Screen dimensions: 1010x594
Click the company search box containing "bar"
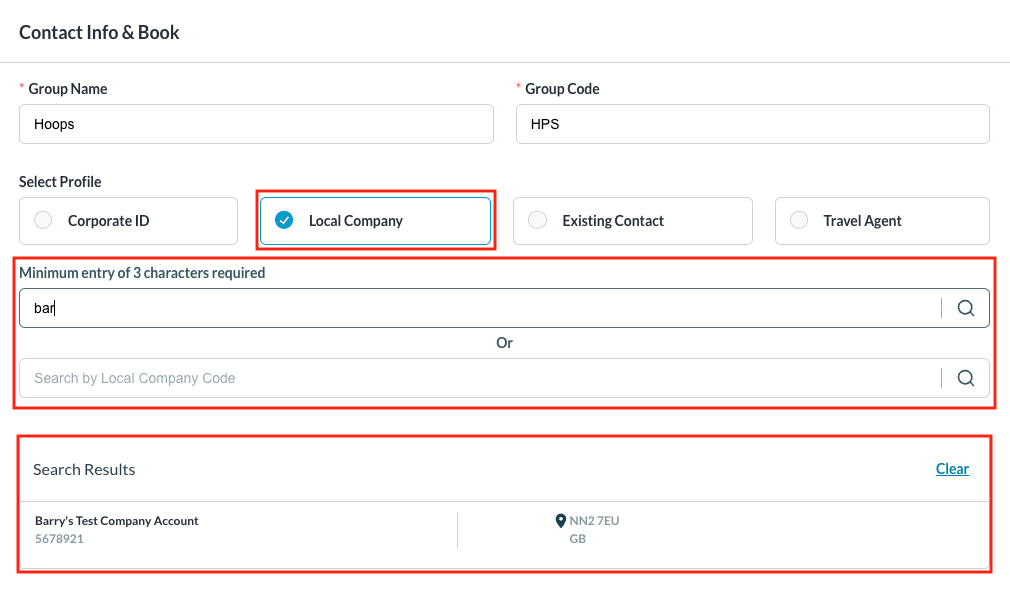tap(478, 308)
